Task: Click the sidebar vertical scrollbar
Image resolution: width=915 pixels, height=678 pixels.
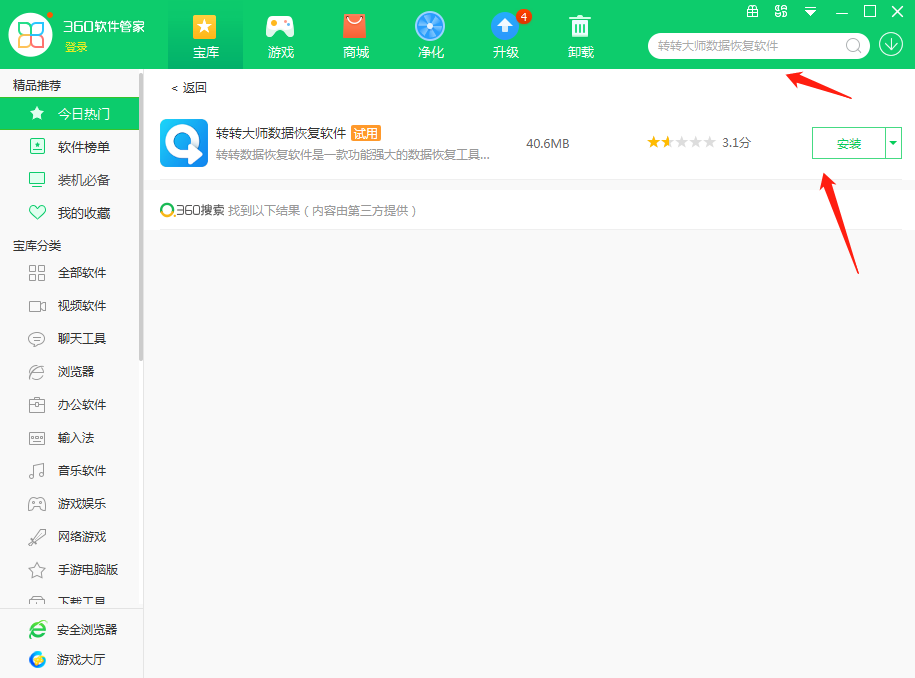Action: pyautogui.click(x=141, y=217)
